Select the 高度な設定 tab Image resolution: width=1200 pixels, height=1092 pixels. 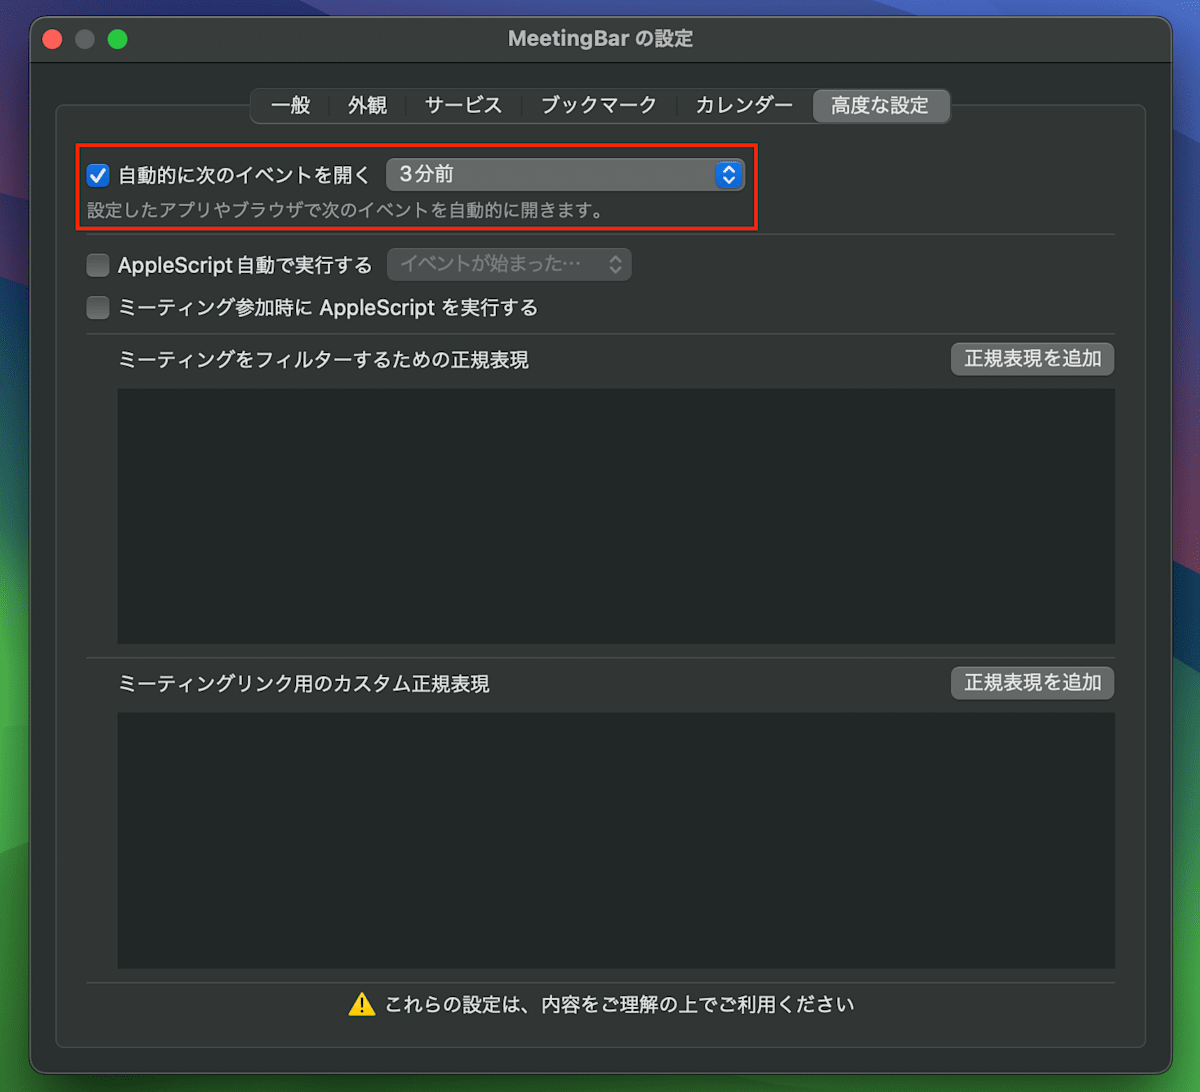(x=881, y=106)
